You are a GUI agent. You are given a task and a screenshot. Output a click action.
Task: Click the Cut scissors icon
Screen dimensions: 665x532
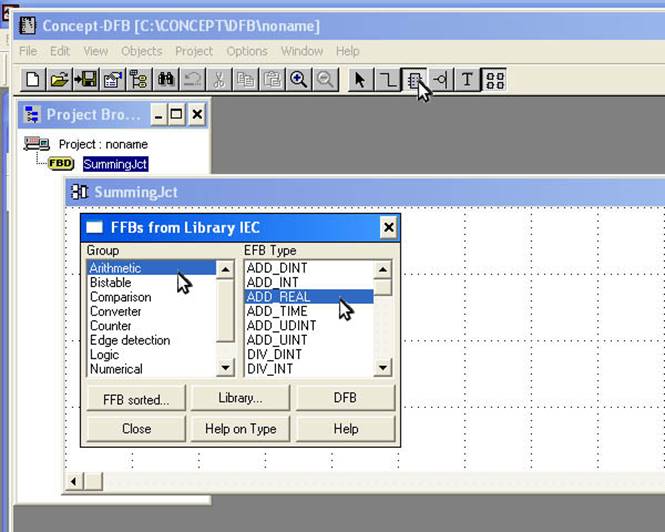[219, 79]
